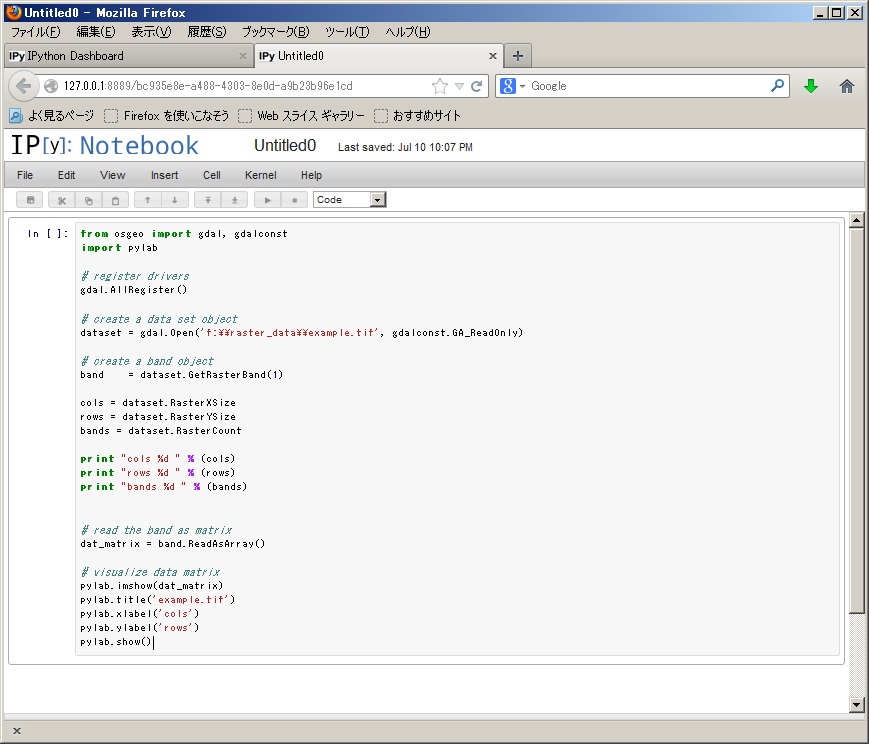Click the Save notebook toolbar icon
This screenshot has width=869, height=744.
[29, 200]
